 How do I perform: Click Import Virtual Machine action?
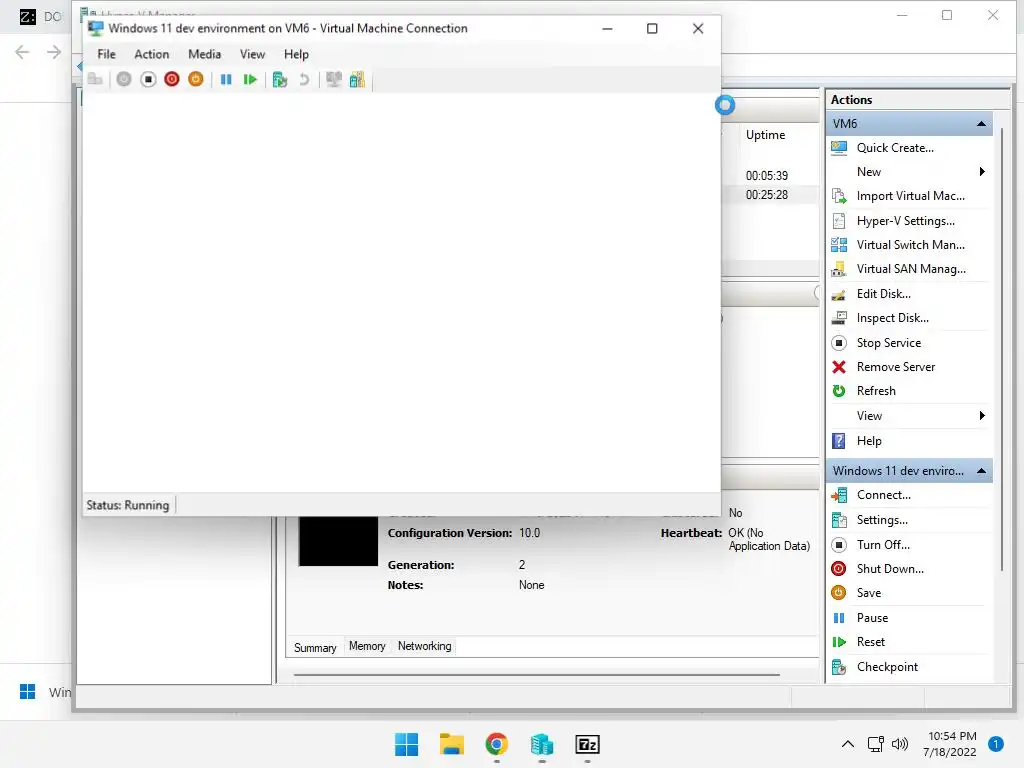(909, 196)
